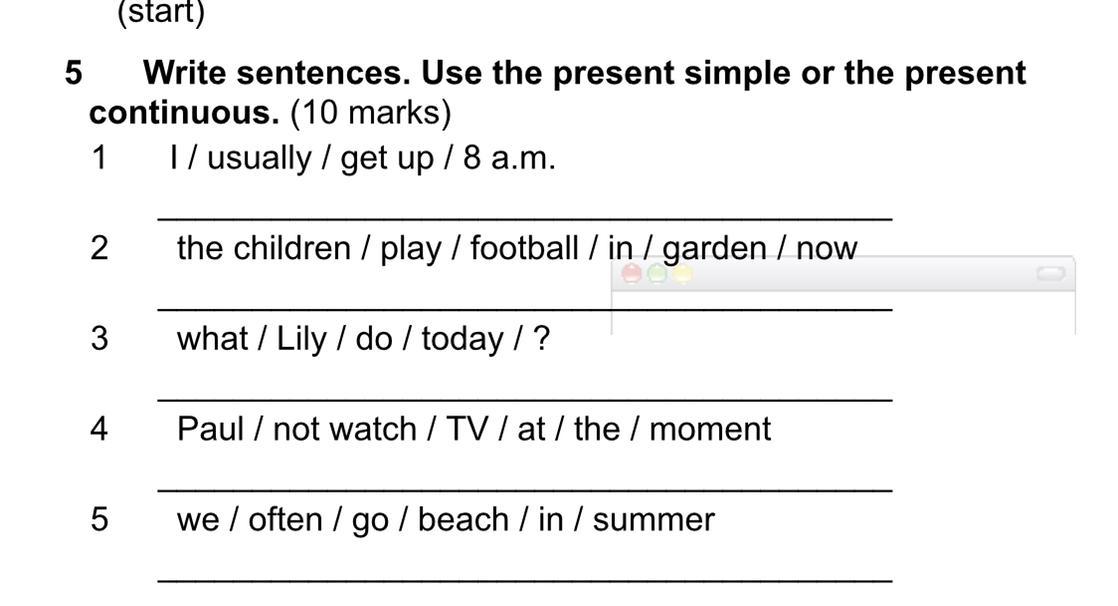
Task: Click the word 'football' in sentence 2
Action: pyautogui.click(x=524, y=248)
